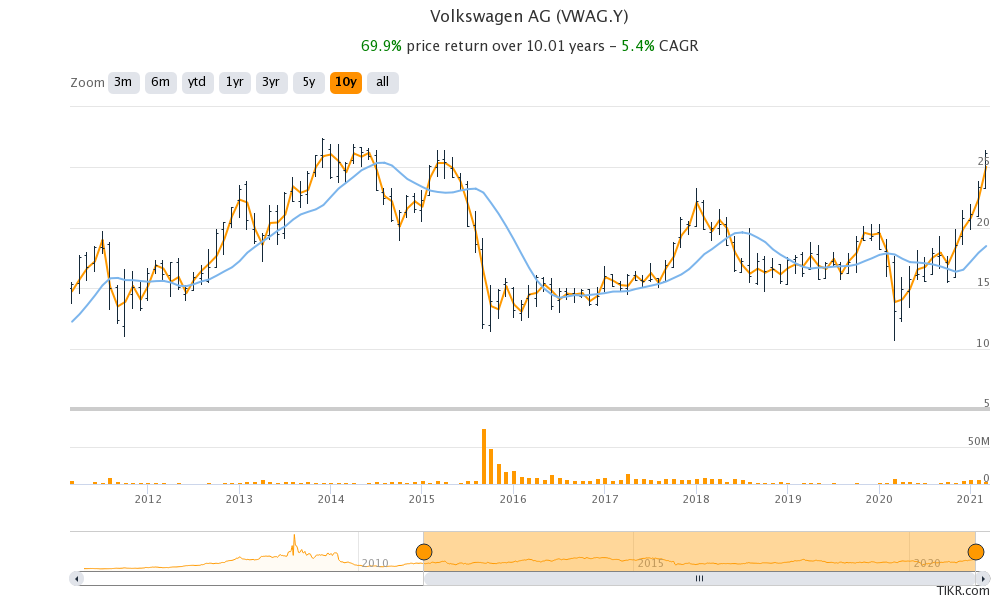Screen dimensions: 1000x600
Task: Select the 6m zoom range
Action: point(160,82)
